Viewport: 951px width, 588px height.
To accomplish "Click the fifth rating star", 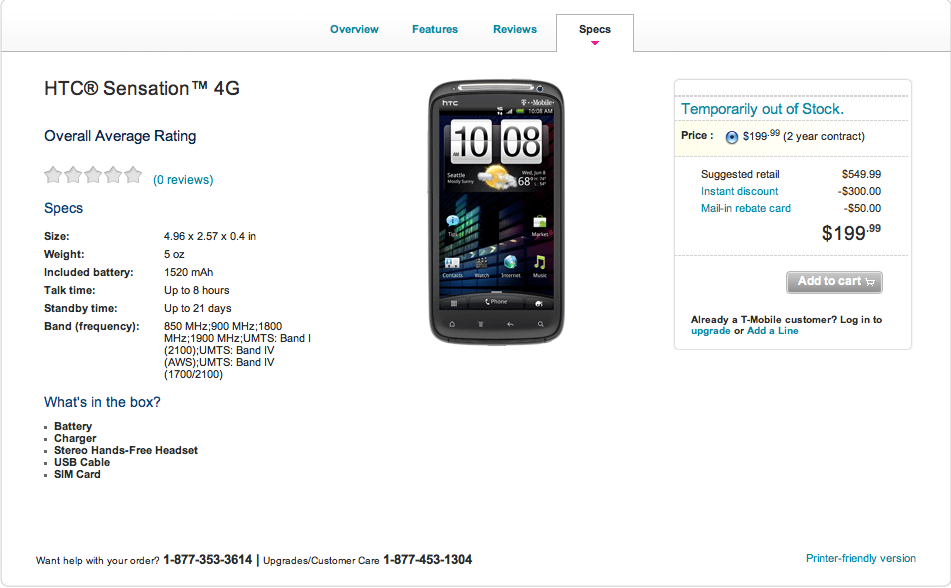I will 133,175.
